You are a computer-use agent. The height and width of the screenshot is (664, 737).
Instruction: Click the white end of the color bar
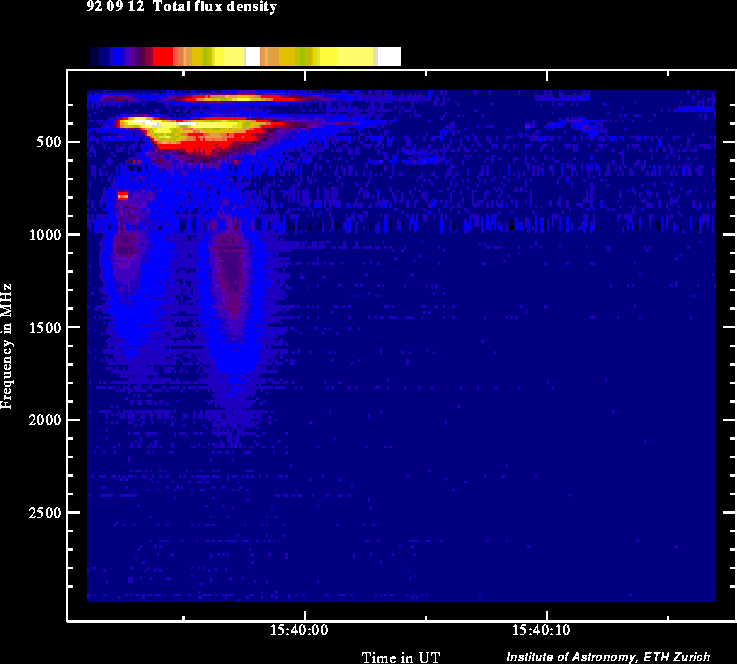coord(389,56)
